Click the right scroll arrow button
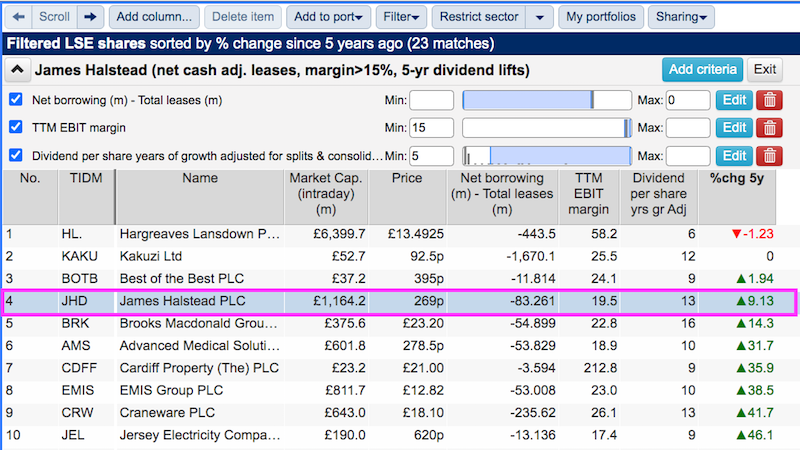This screenshot has height=450, width=800. click(x=90, y=17)
